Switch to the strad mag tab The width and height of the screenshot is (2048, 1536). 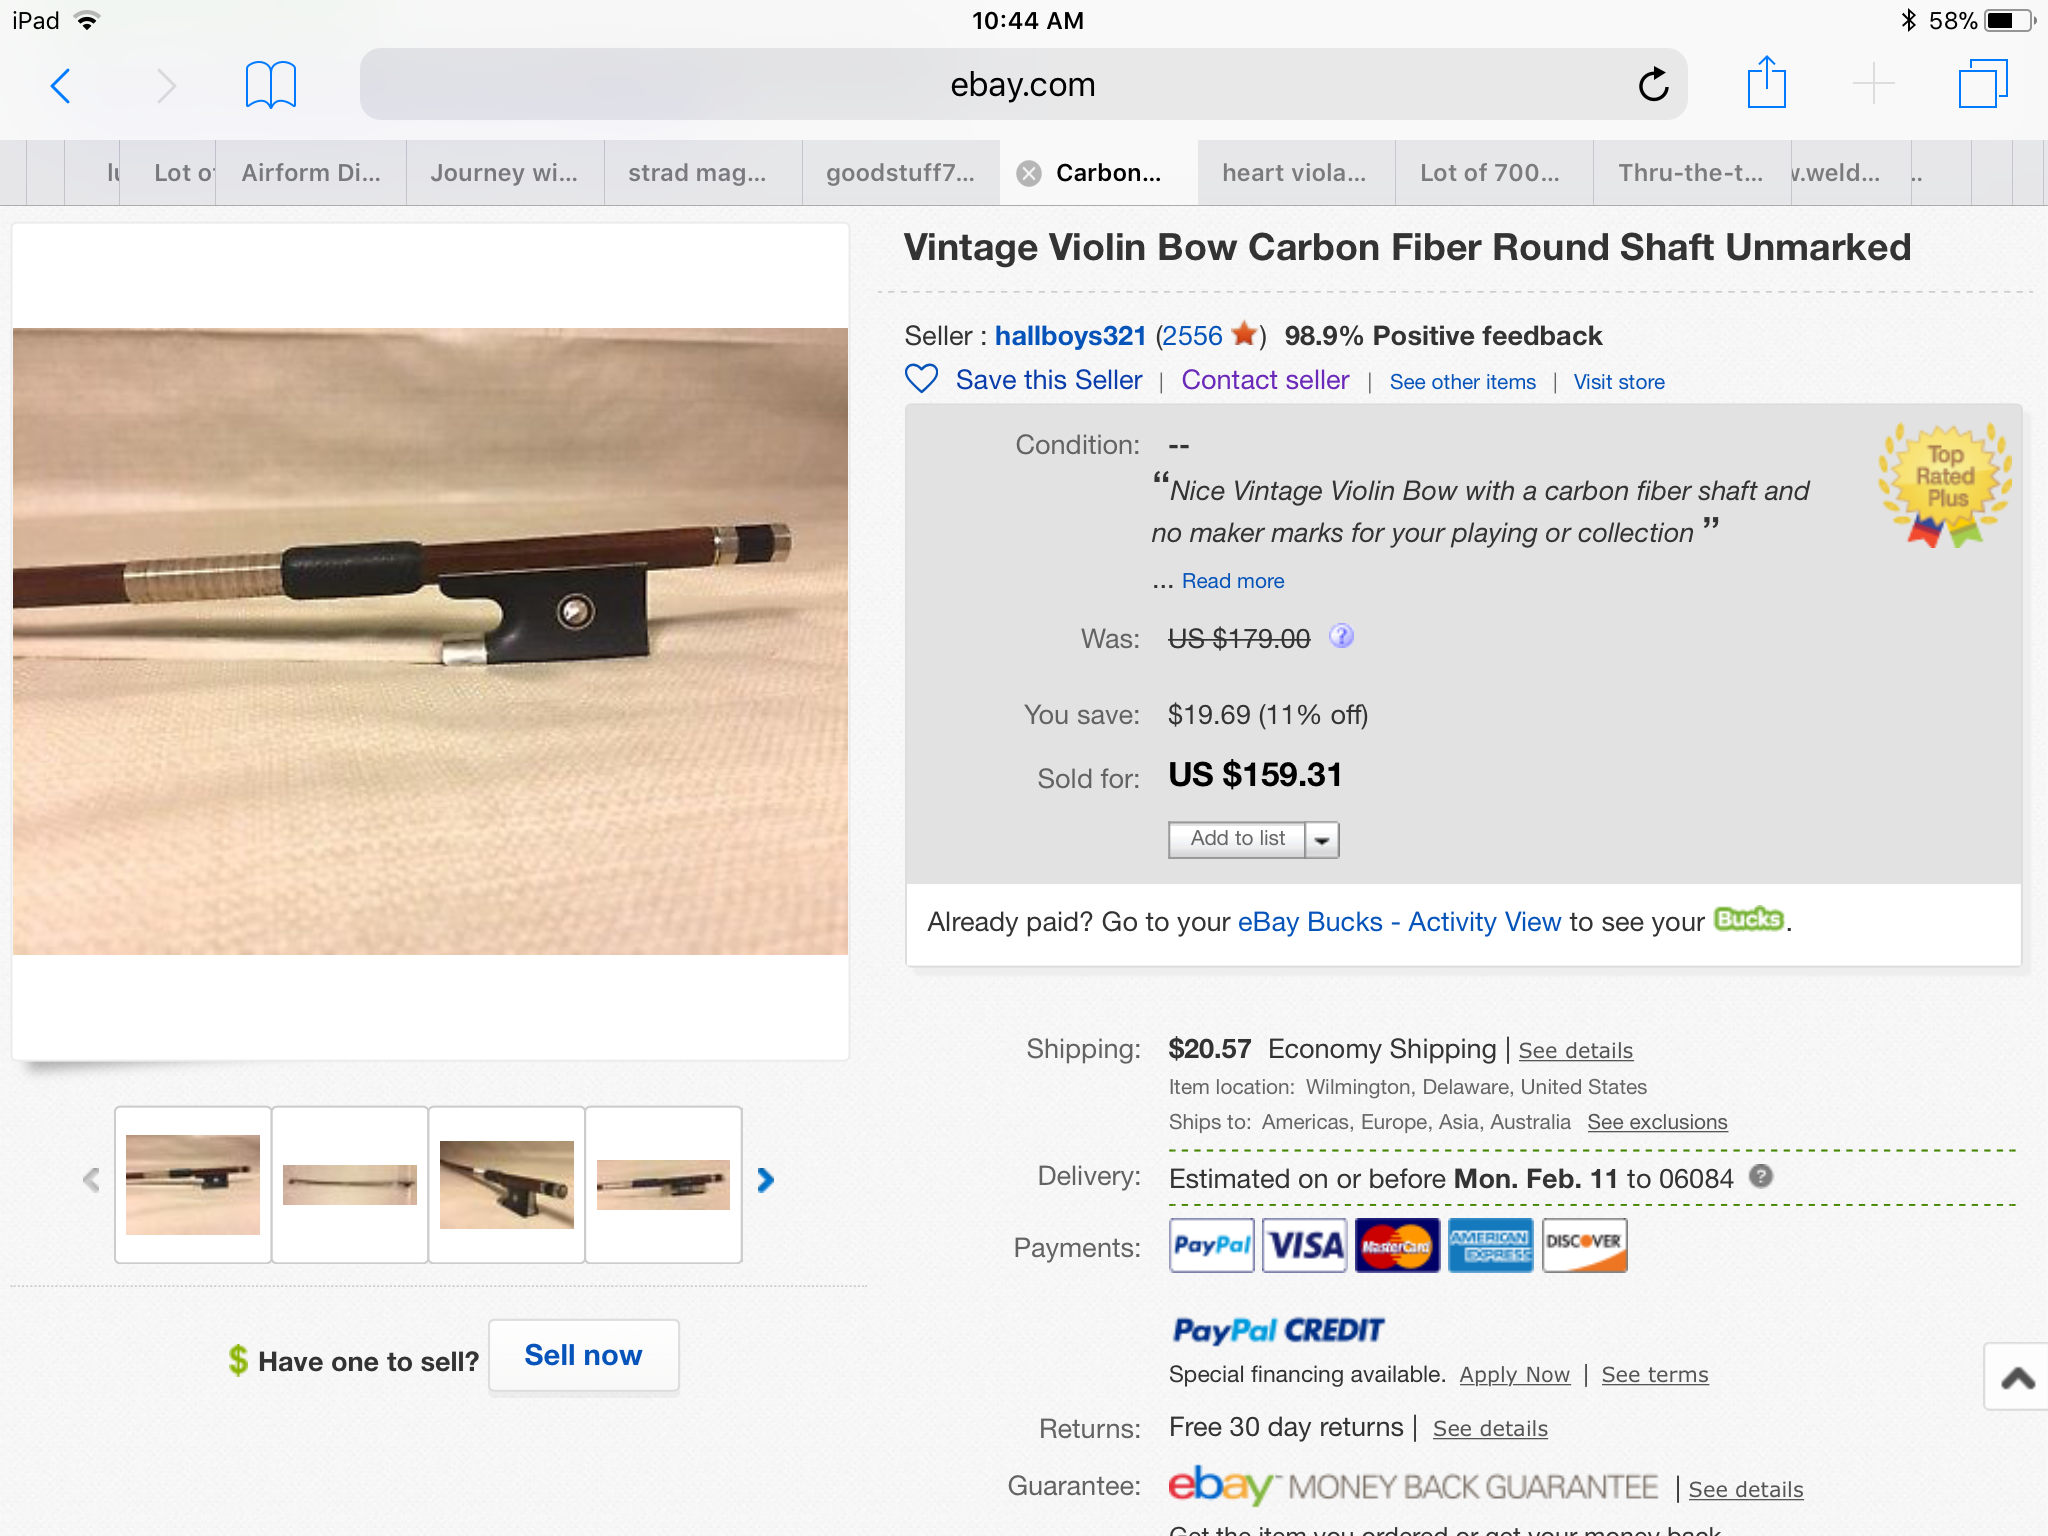click(697, 173)
